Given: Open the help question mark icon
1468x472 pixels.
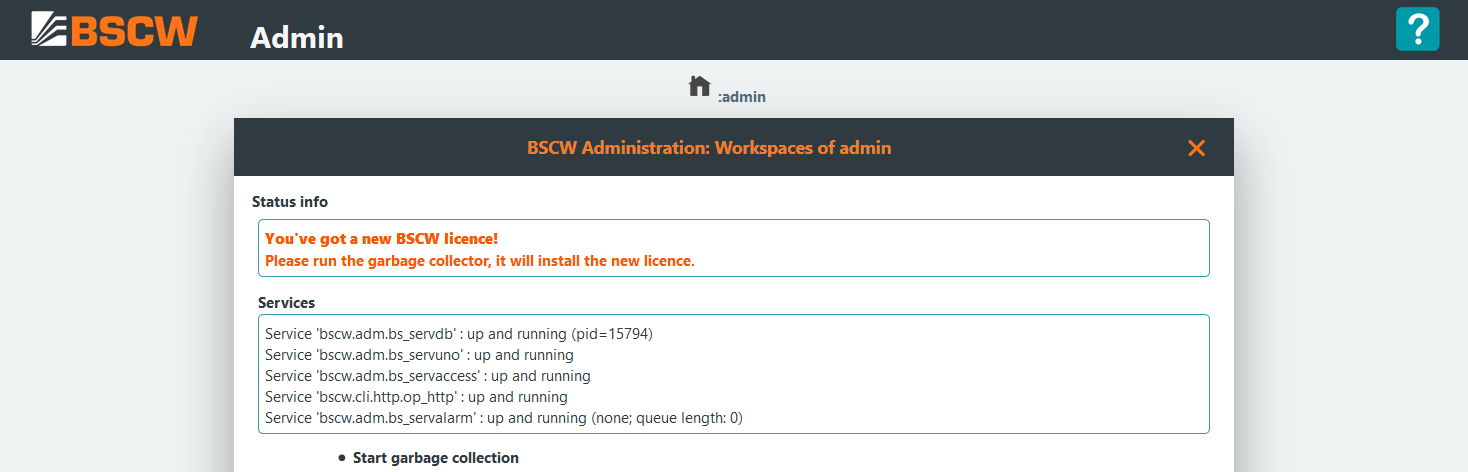Looking at the screenshot, I should [1417, 28].
